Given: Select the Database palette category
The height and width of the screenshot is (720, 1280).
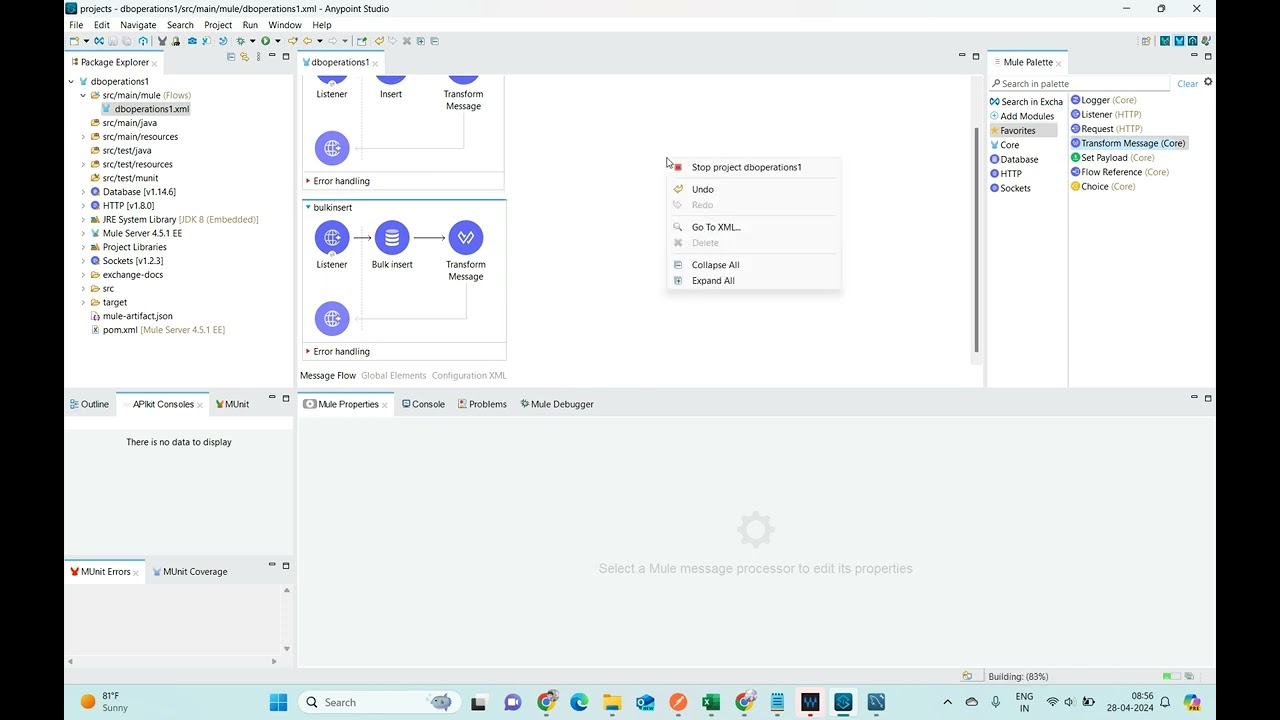Looking at the screenshot, I should click(1014, 159).
